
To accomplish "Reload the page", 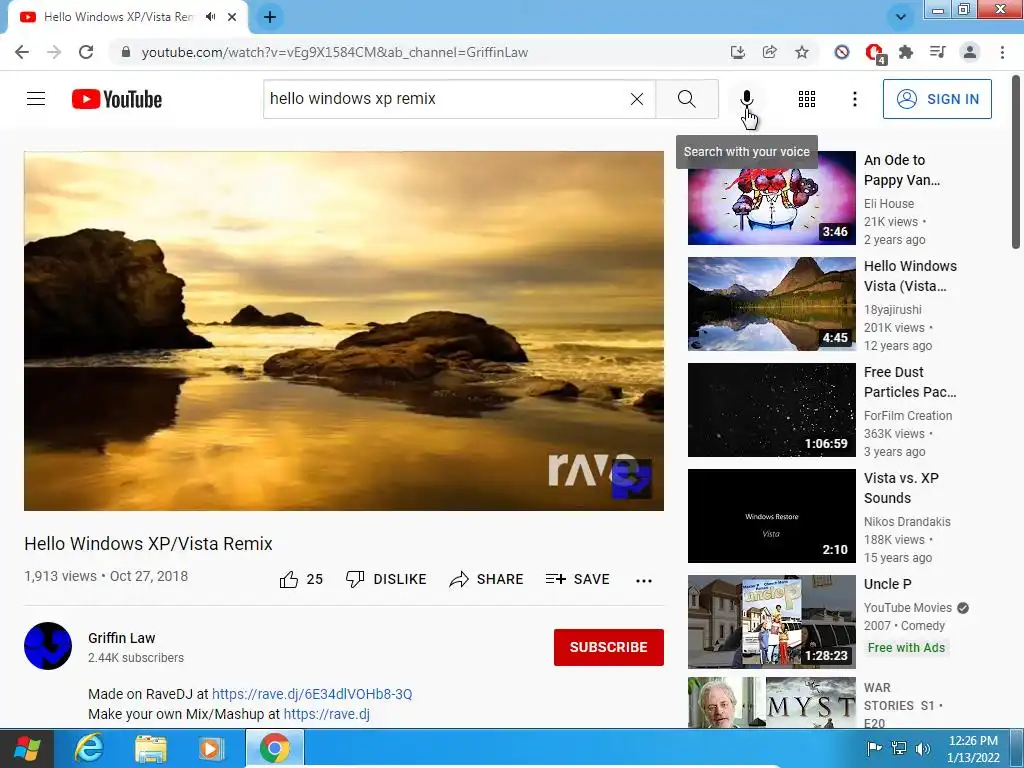I will 86,52.
